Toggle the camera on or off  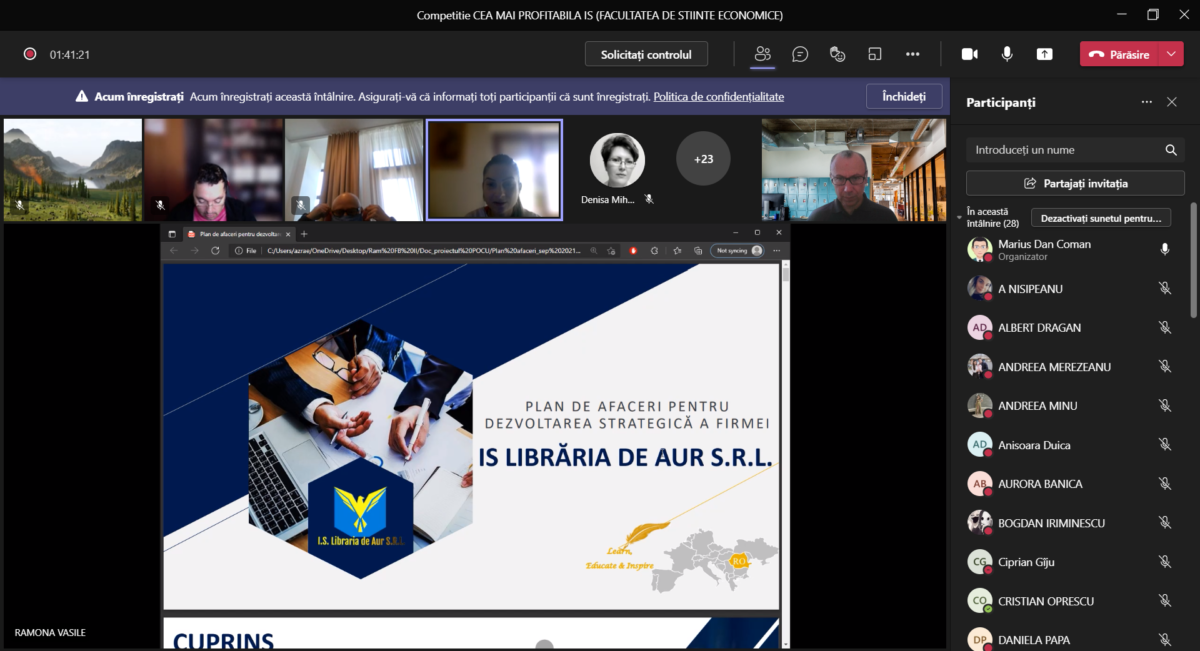969,54
